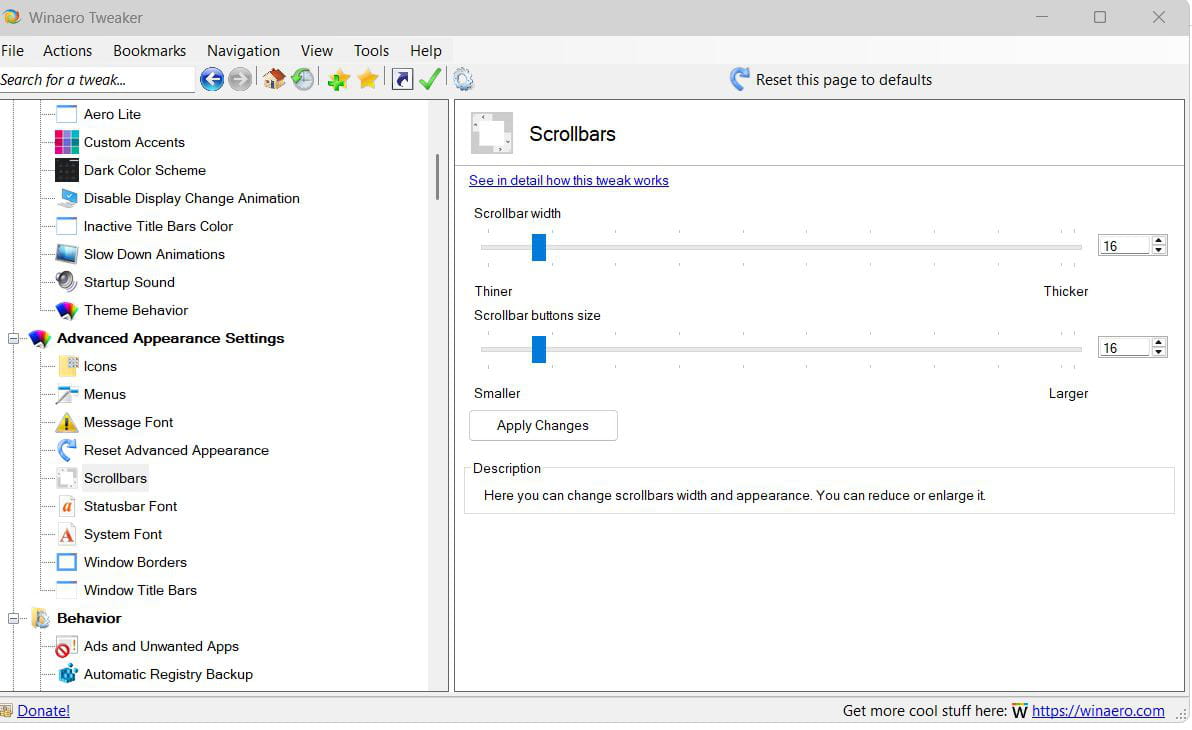Click the Aero Lite tree icon

[x=67, y=114]
